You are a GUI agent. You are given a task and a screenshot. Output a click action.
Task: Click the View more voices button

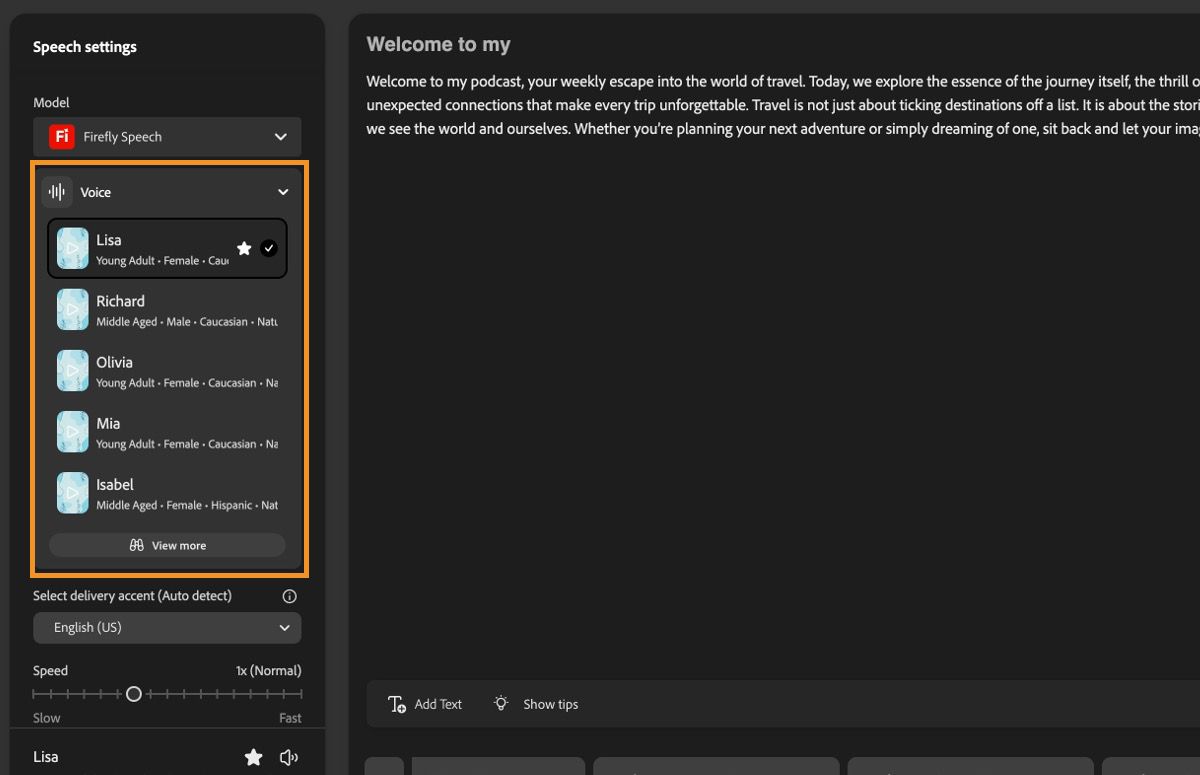[167, 544]
